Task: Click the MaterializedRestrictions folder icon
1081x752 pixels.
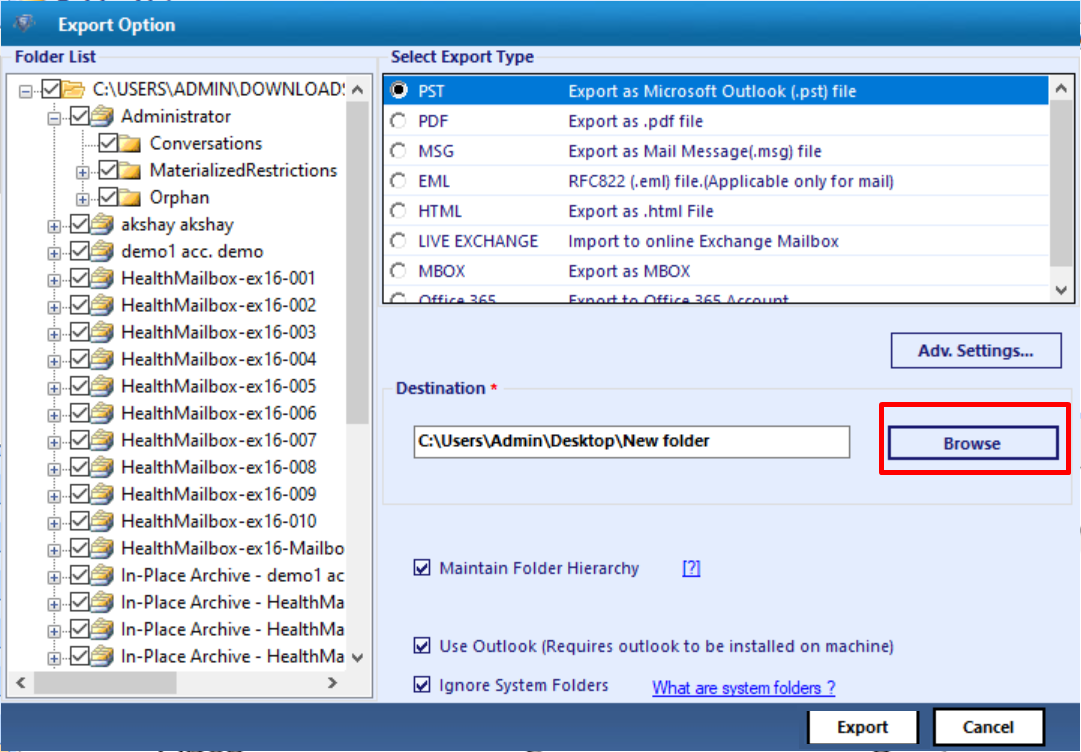Action: point(132,171)
